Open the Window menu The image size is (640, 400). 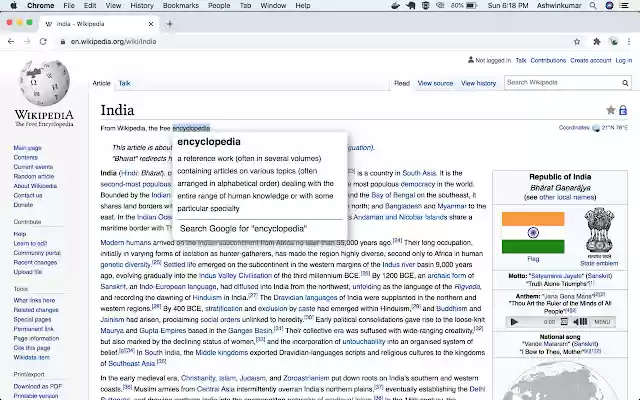coord(273,6)
